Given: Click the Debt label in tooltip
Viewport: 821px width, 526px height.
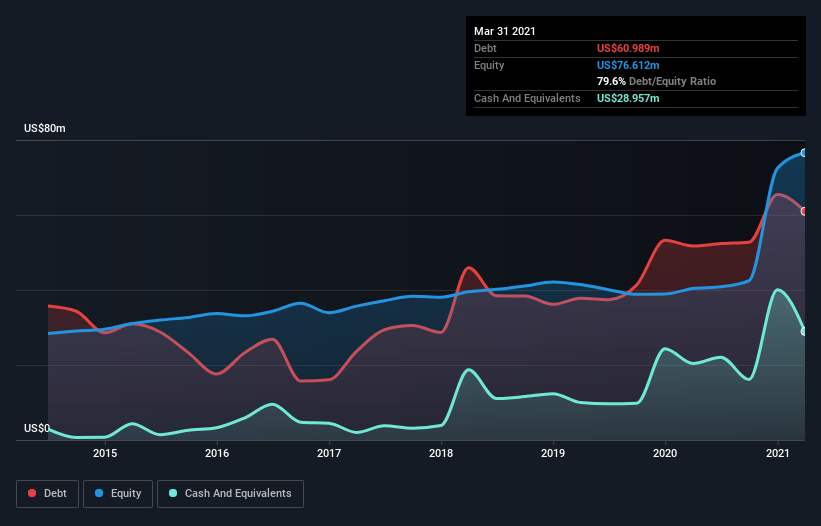Looking at the screenshot, I should pos(485,48).
